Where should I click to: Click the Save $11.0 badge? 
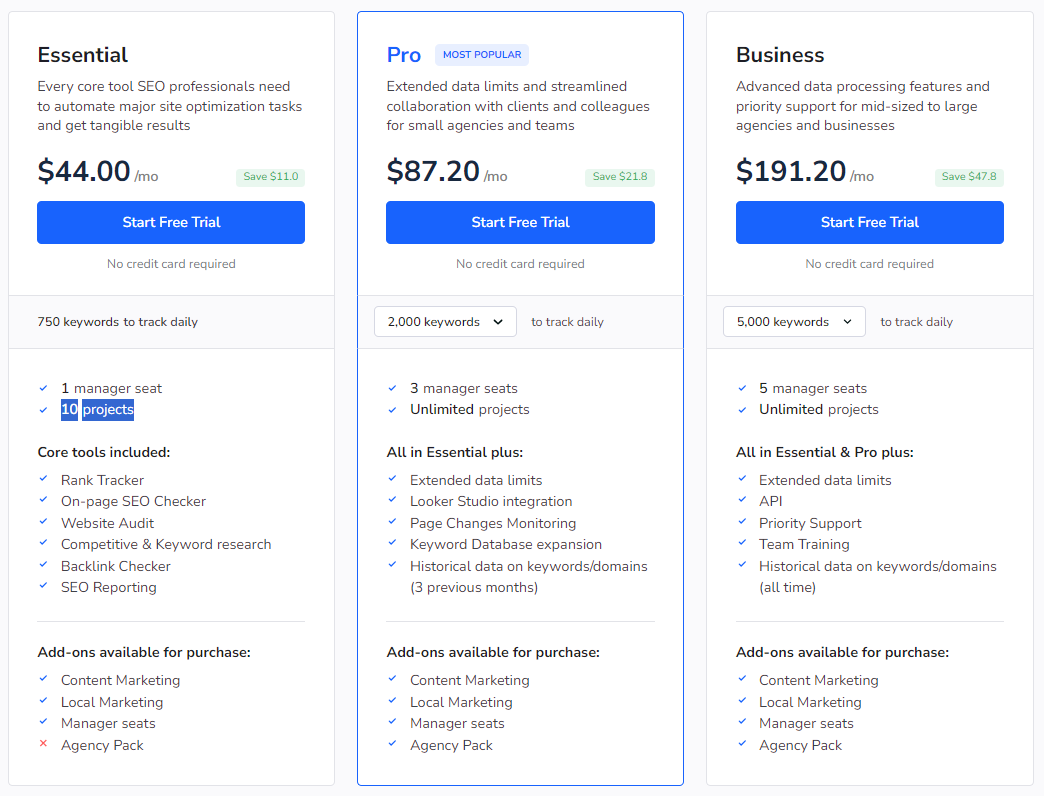(x=270, y=177)
